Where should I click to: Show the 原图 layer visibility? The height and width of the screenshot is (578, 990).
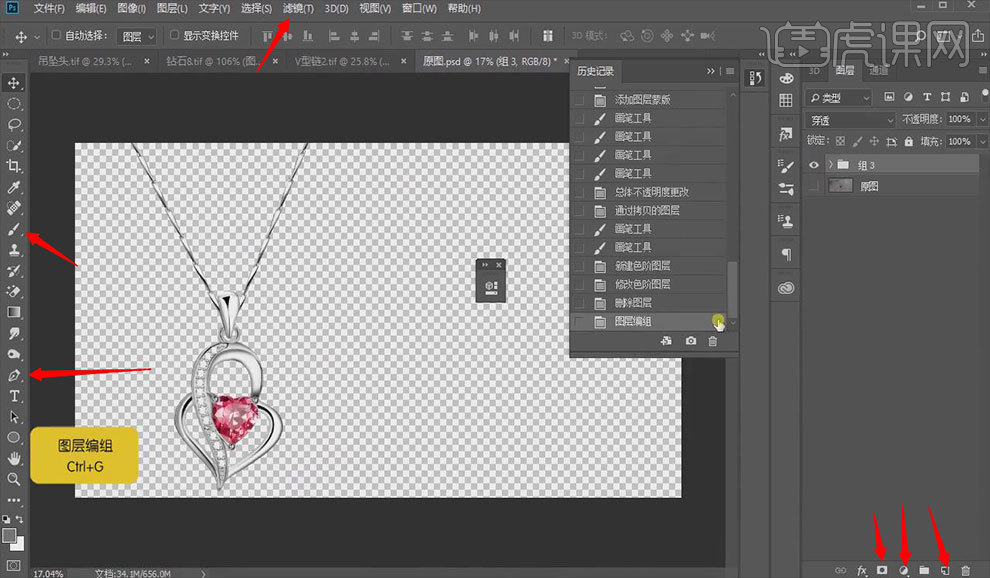tap(814, 186)
